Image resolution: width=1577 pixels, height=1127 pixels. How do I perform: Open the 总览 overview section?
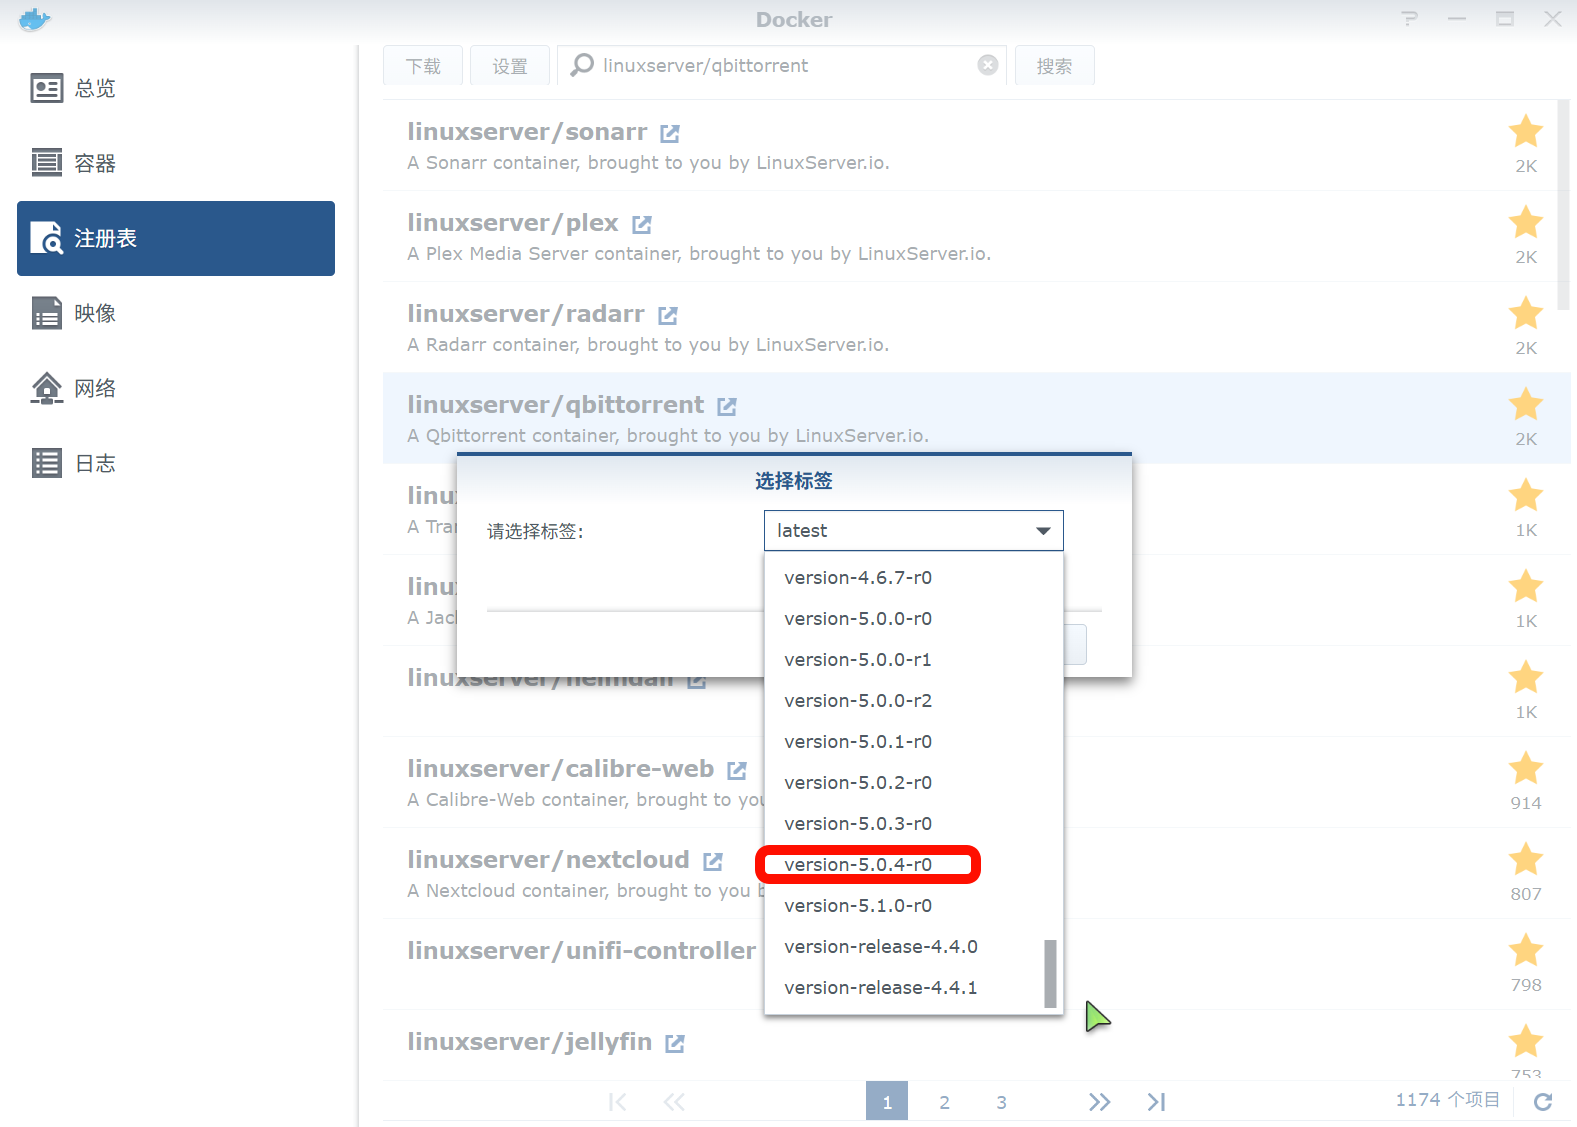click(176, 88)
